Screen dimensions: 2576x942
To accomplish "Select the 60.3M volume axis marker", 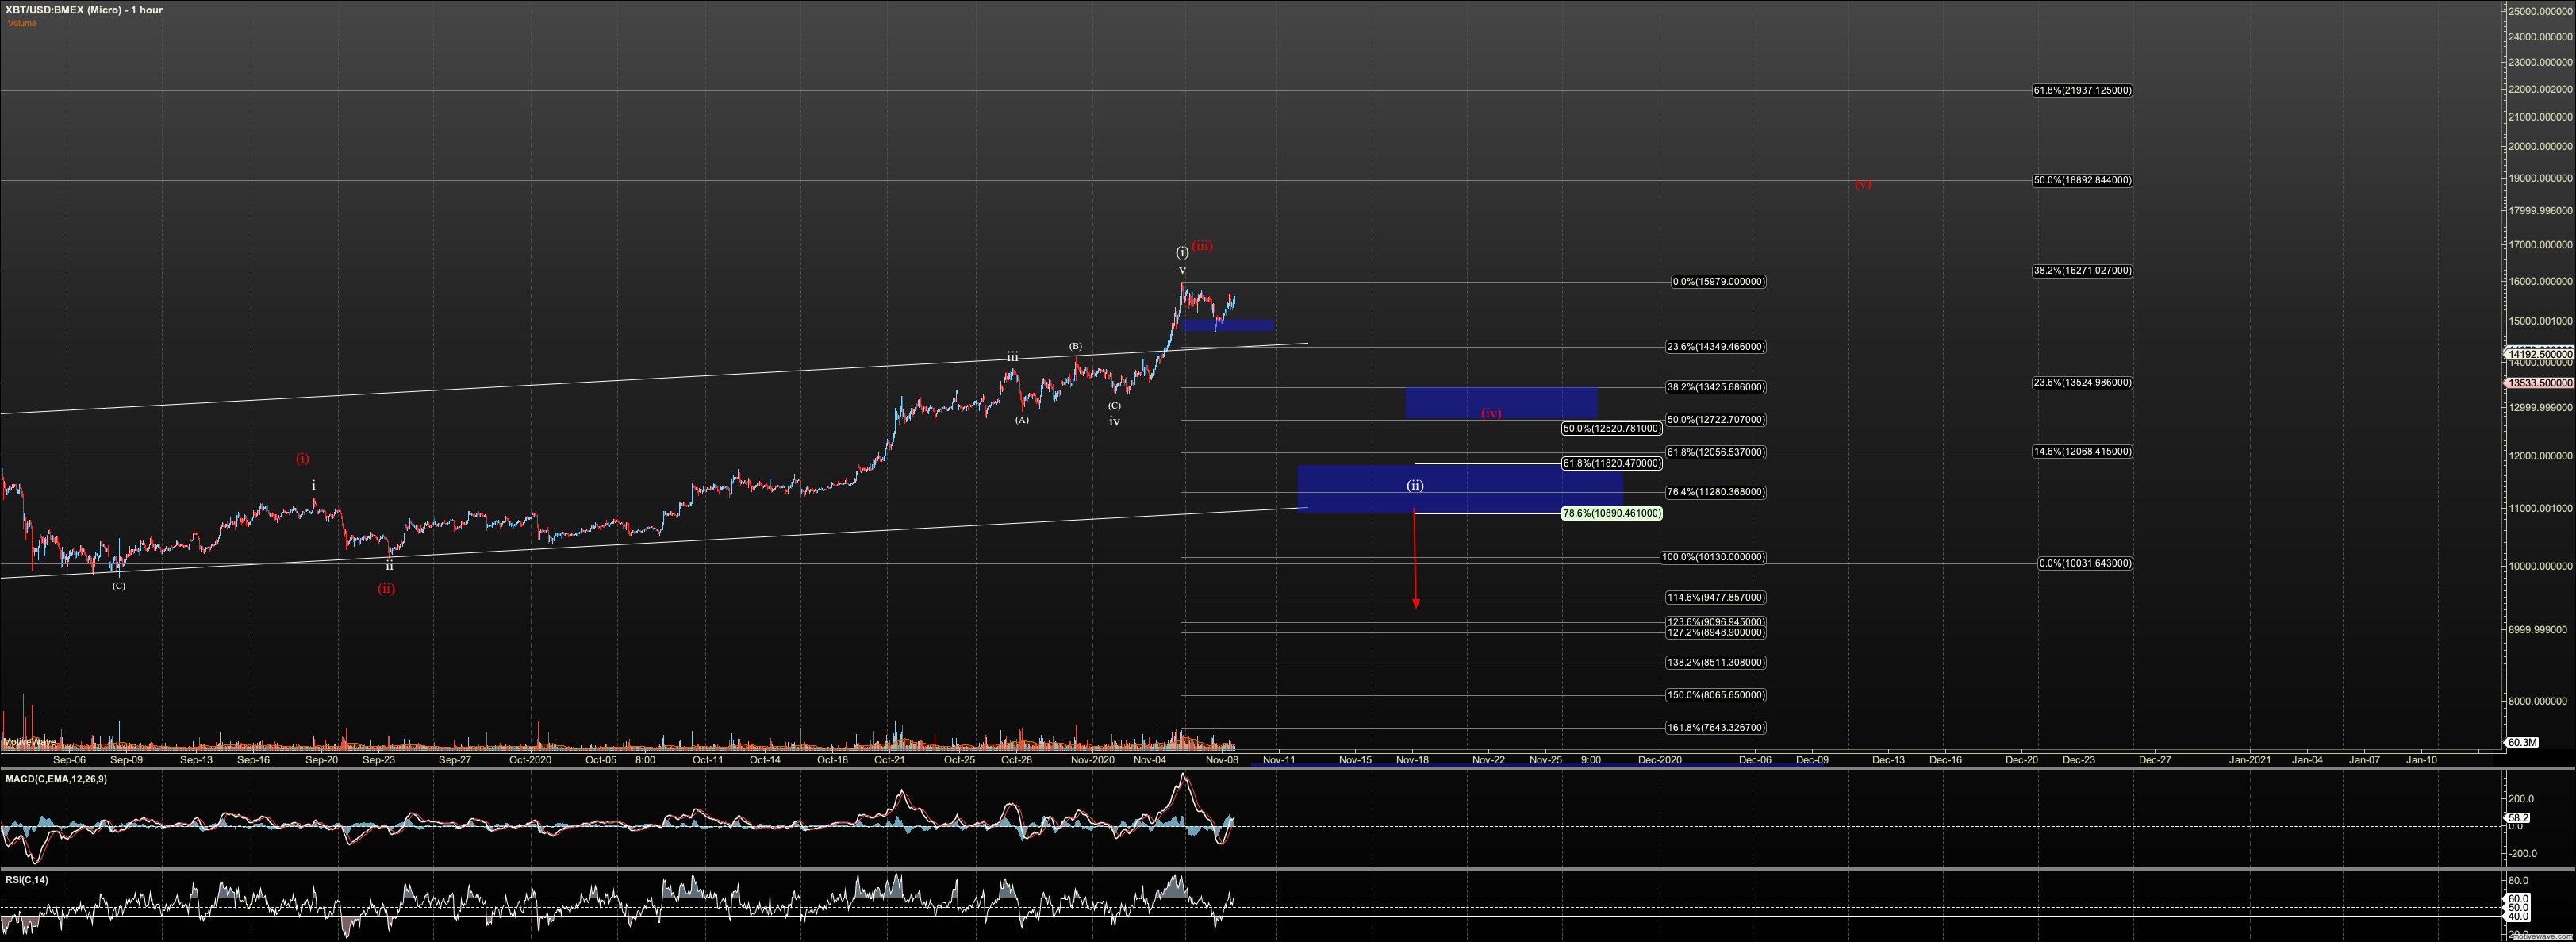I will [2522, 742].
